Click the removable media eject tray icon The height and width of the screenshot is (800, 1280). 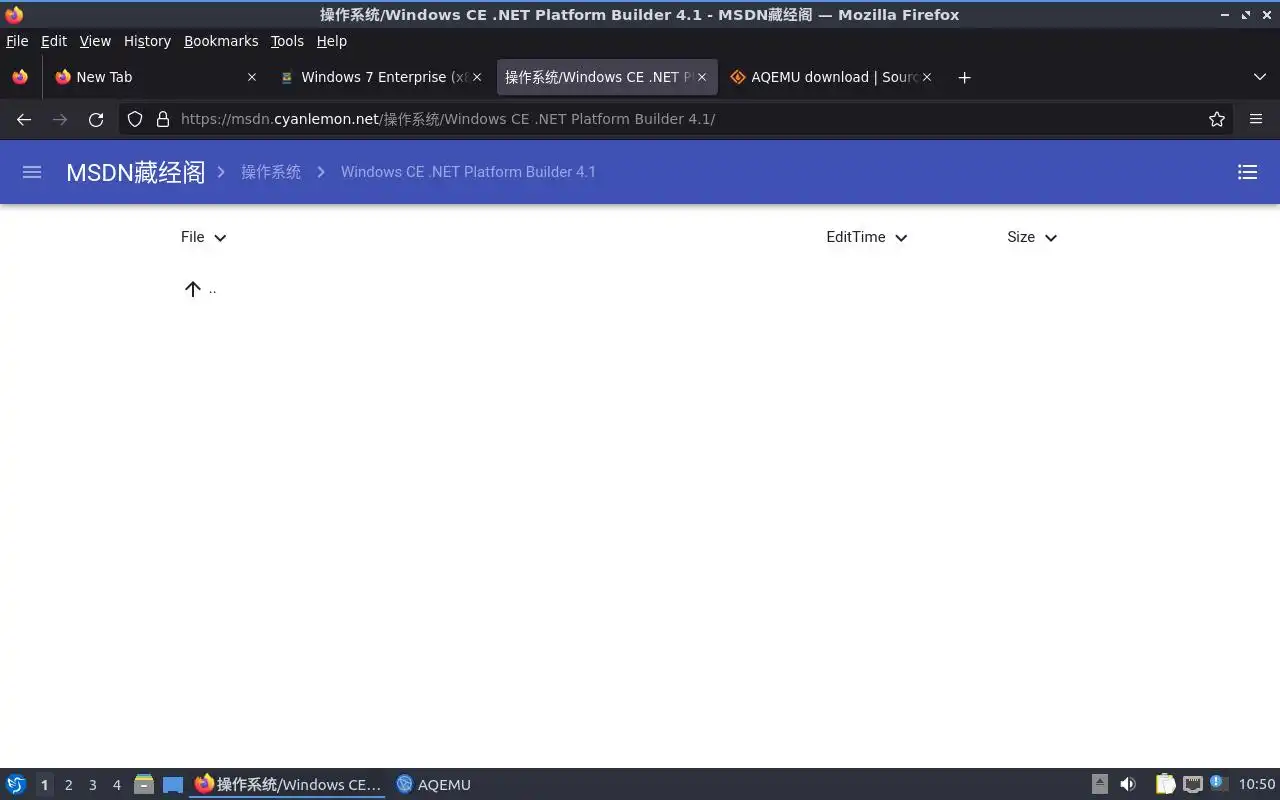coord(1100,785)
